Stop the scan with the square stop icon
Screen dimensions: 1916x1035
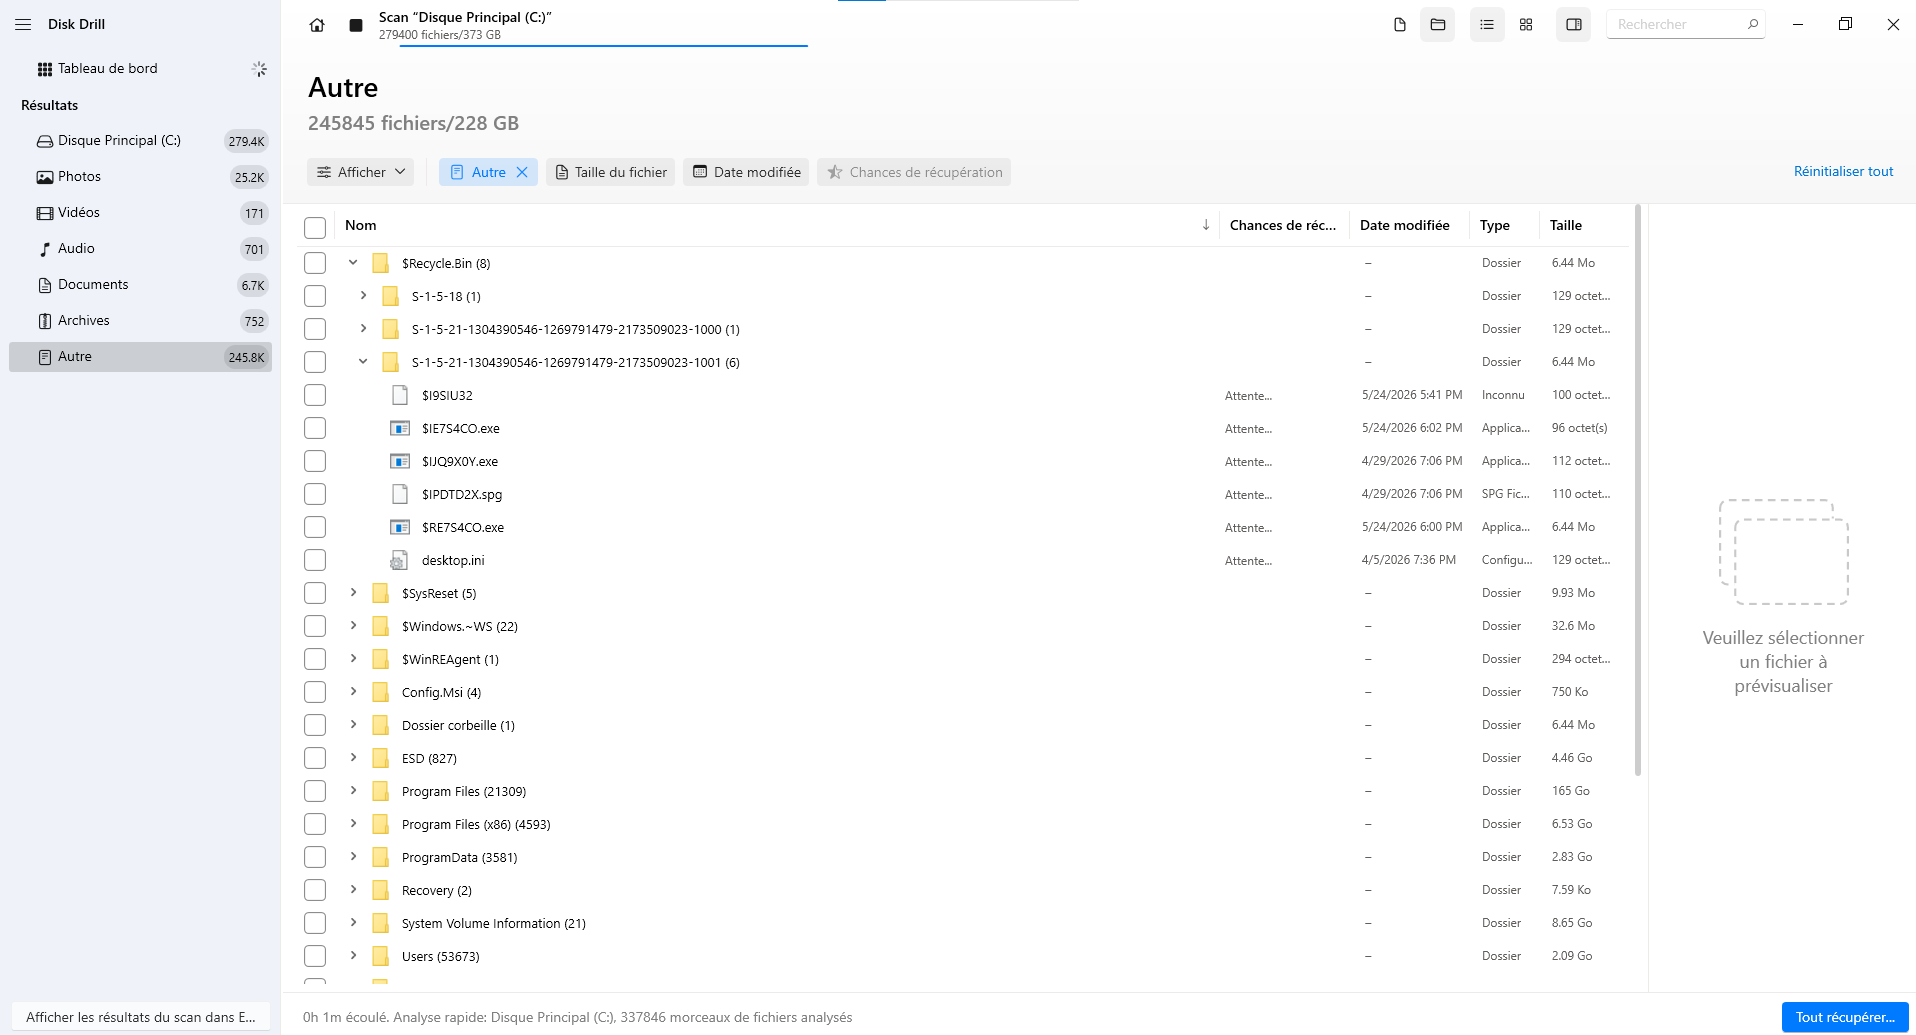click(356, 25)
